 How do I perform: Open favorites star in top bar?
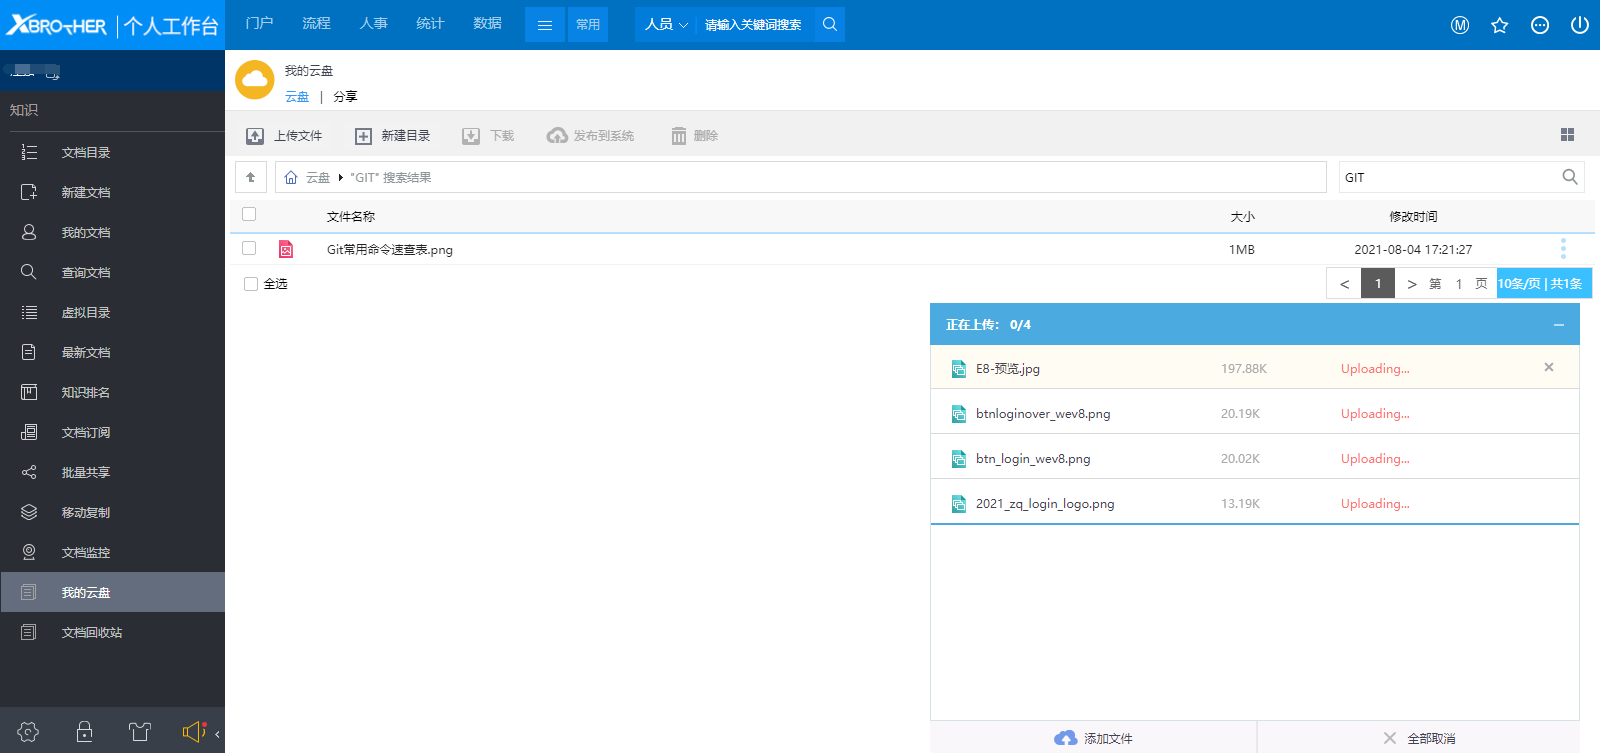coord(1499,25)
